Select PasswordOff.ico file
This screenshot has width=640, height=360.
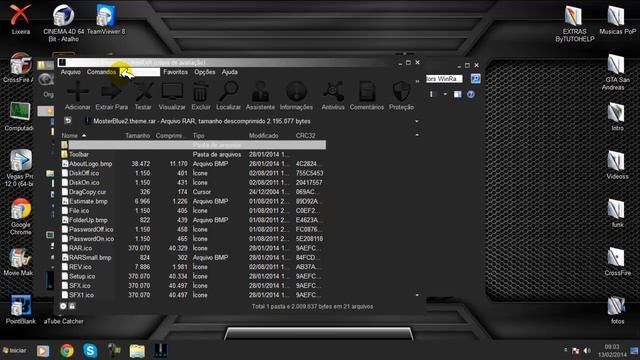tap(193, 229)
